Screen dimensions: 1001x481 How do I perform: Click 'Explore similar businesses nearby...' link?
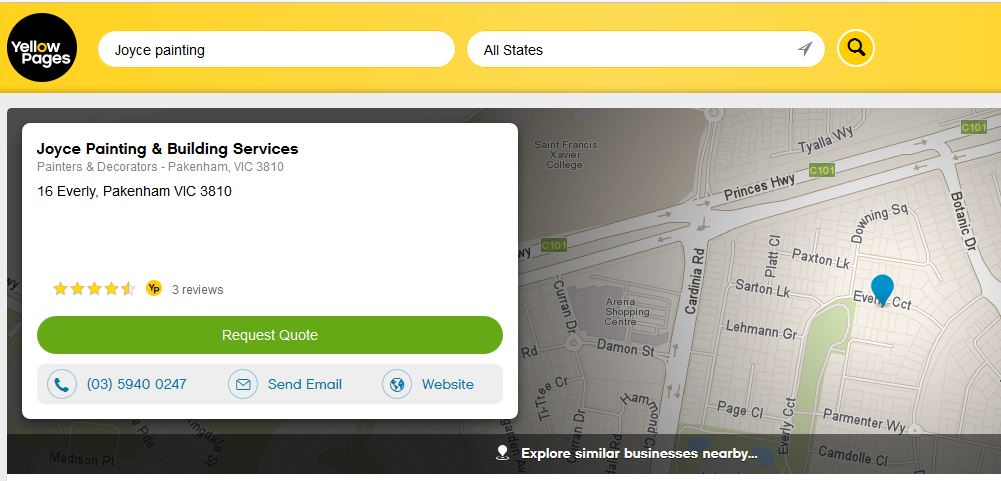pos(639,454)
